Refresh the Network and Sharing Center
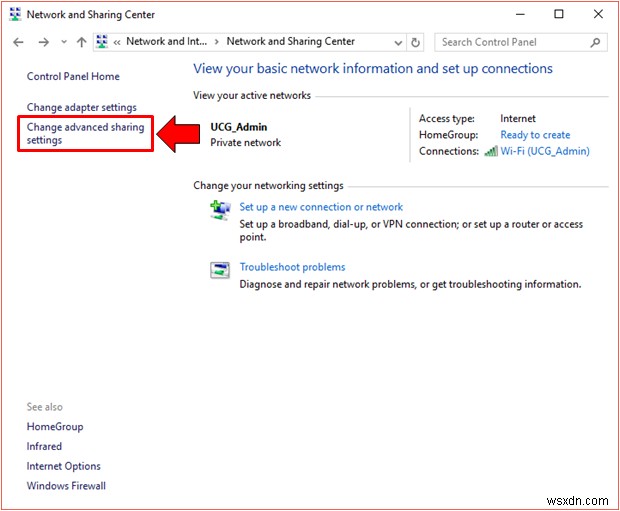The image size is (620, 511). tap(415, 42)
